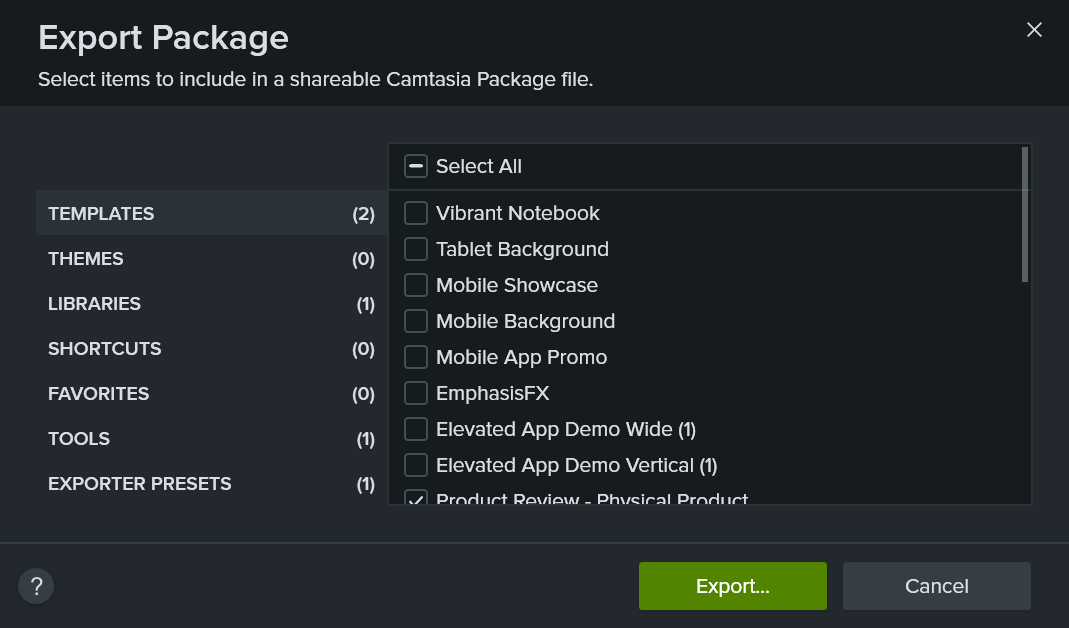Select the Mobile Background template checkbox
Screen dimensions: 1069x628
click(416, 321)
